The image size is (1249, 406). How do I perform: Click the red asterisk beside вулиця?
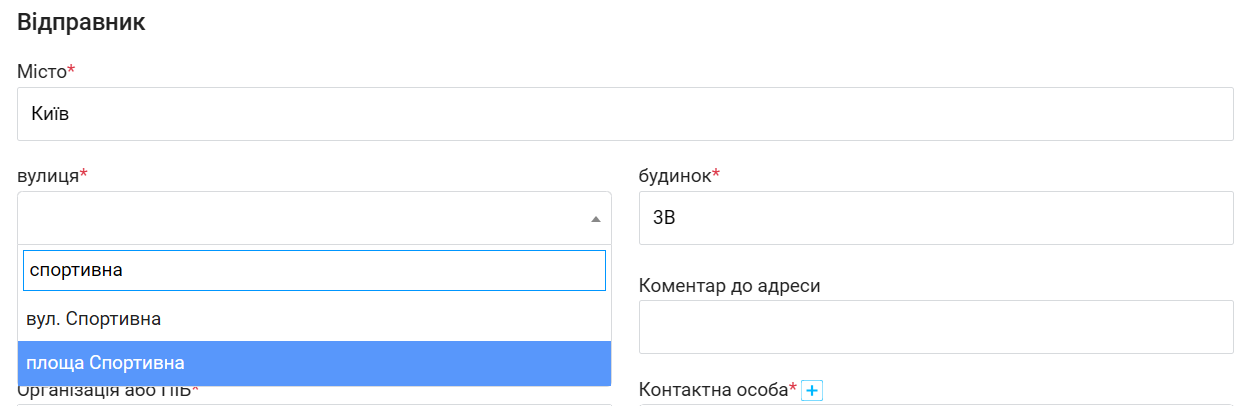click(84, 174)
